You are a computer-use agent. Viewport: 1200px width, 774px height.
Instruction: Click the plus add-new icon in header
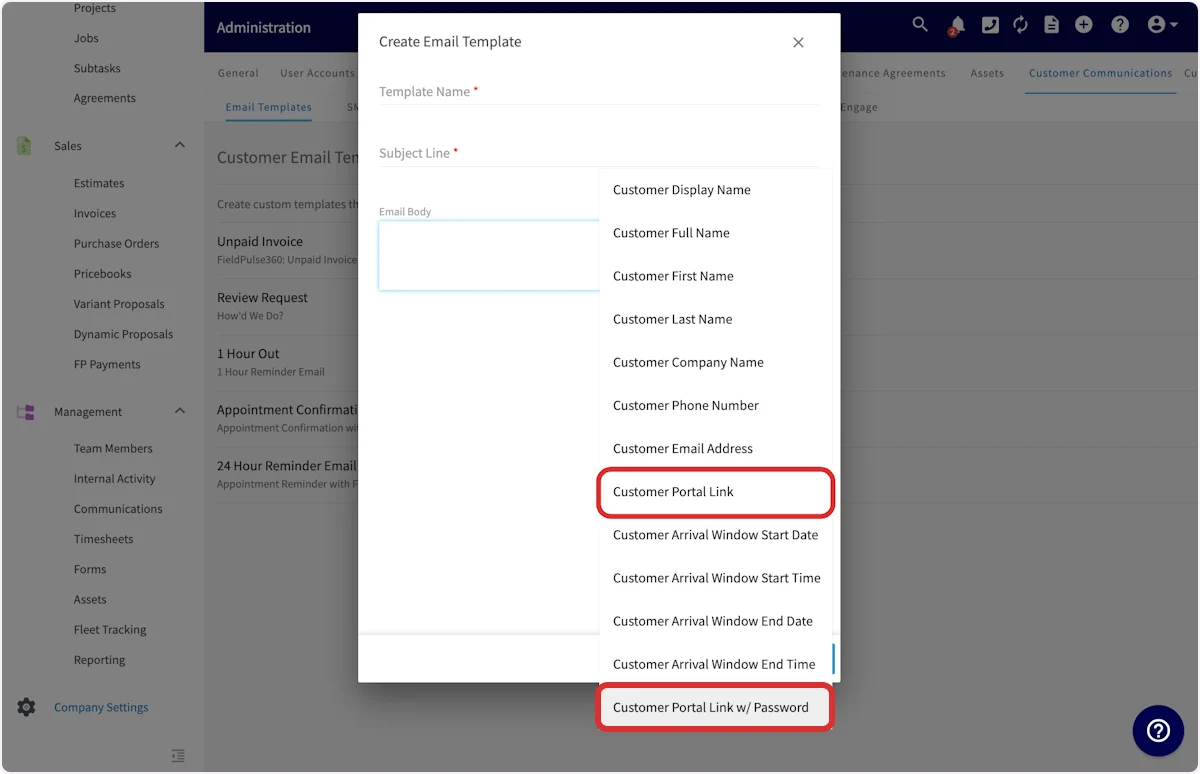tap(1083, 25)
